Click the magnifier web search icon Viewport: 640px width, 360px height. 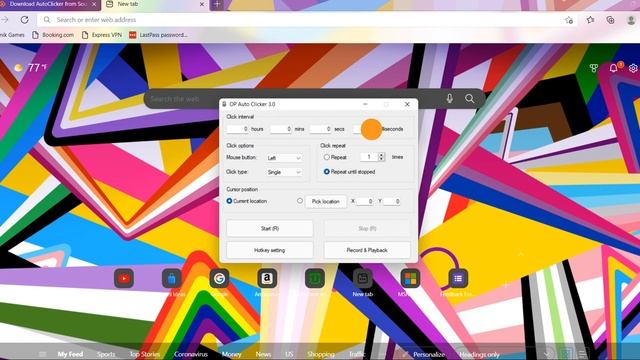click(470, 99)
